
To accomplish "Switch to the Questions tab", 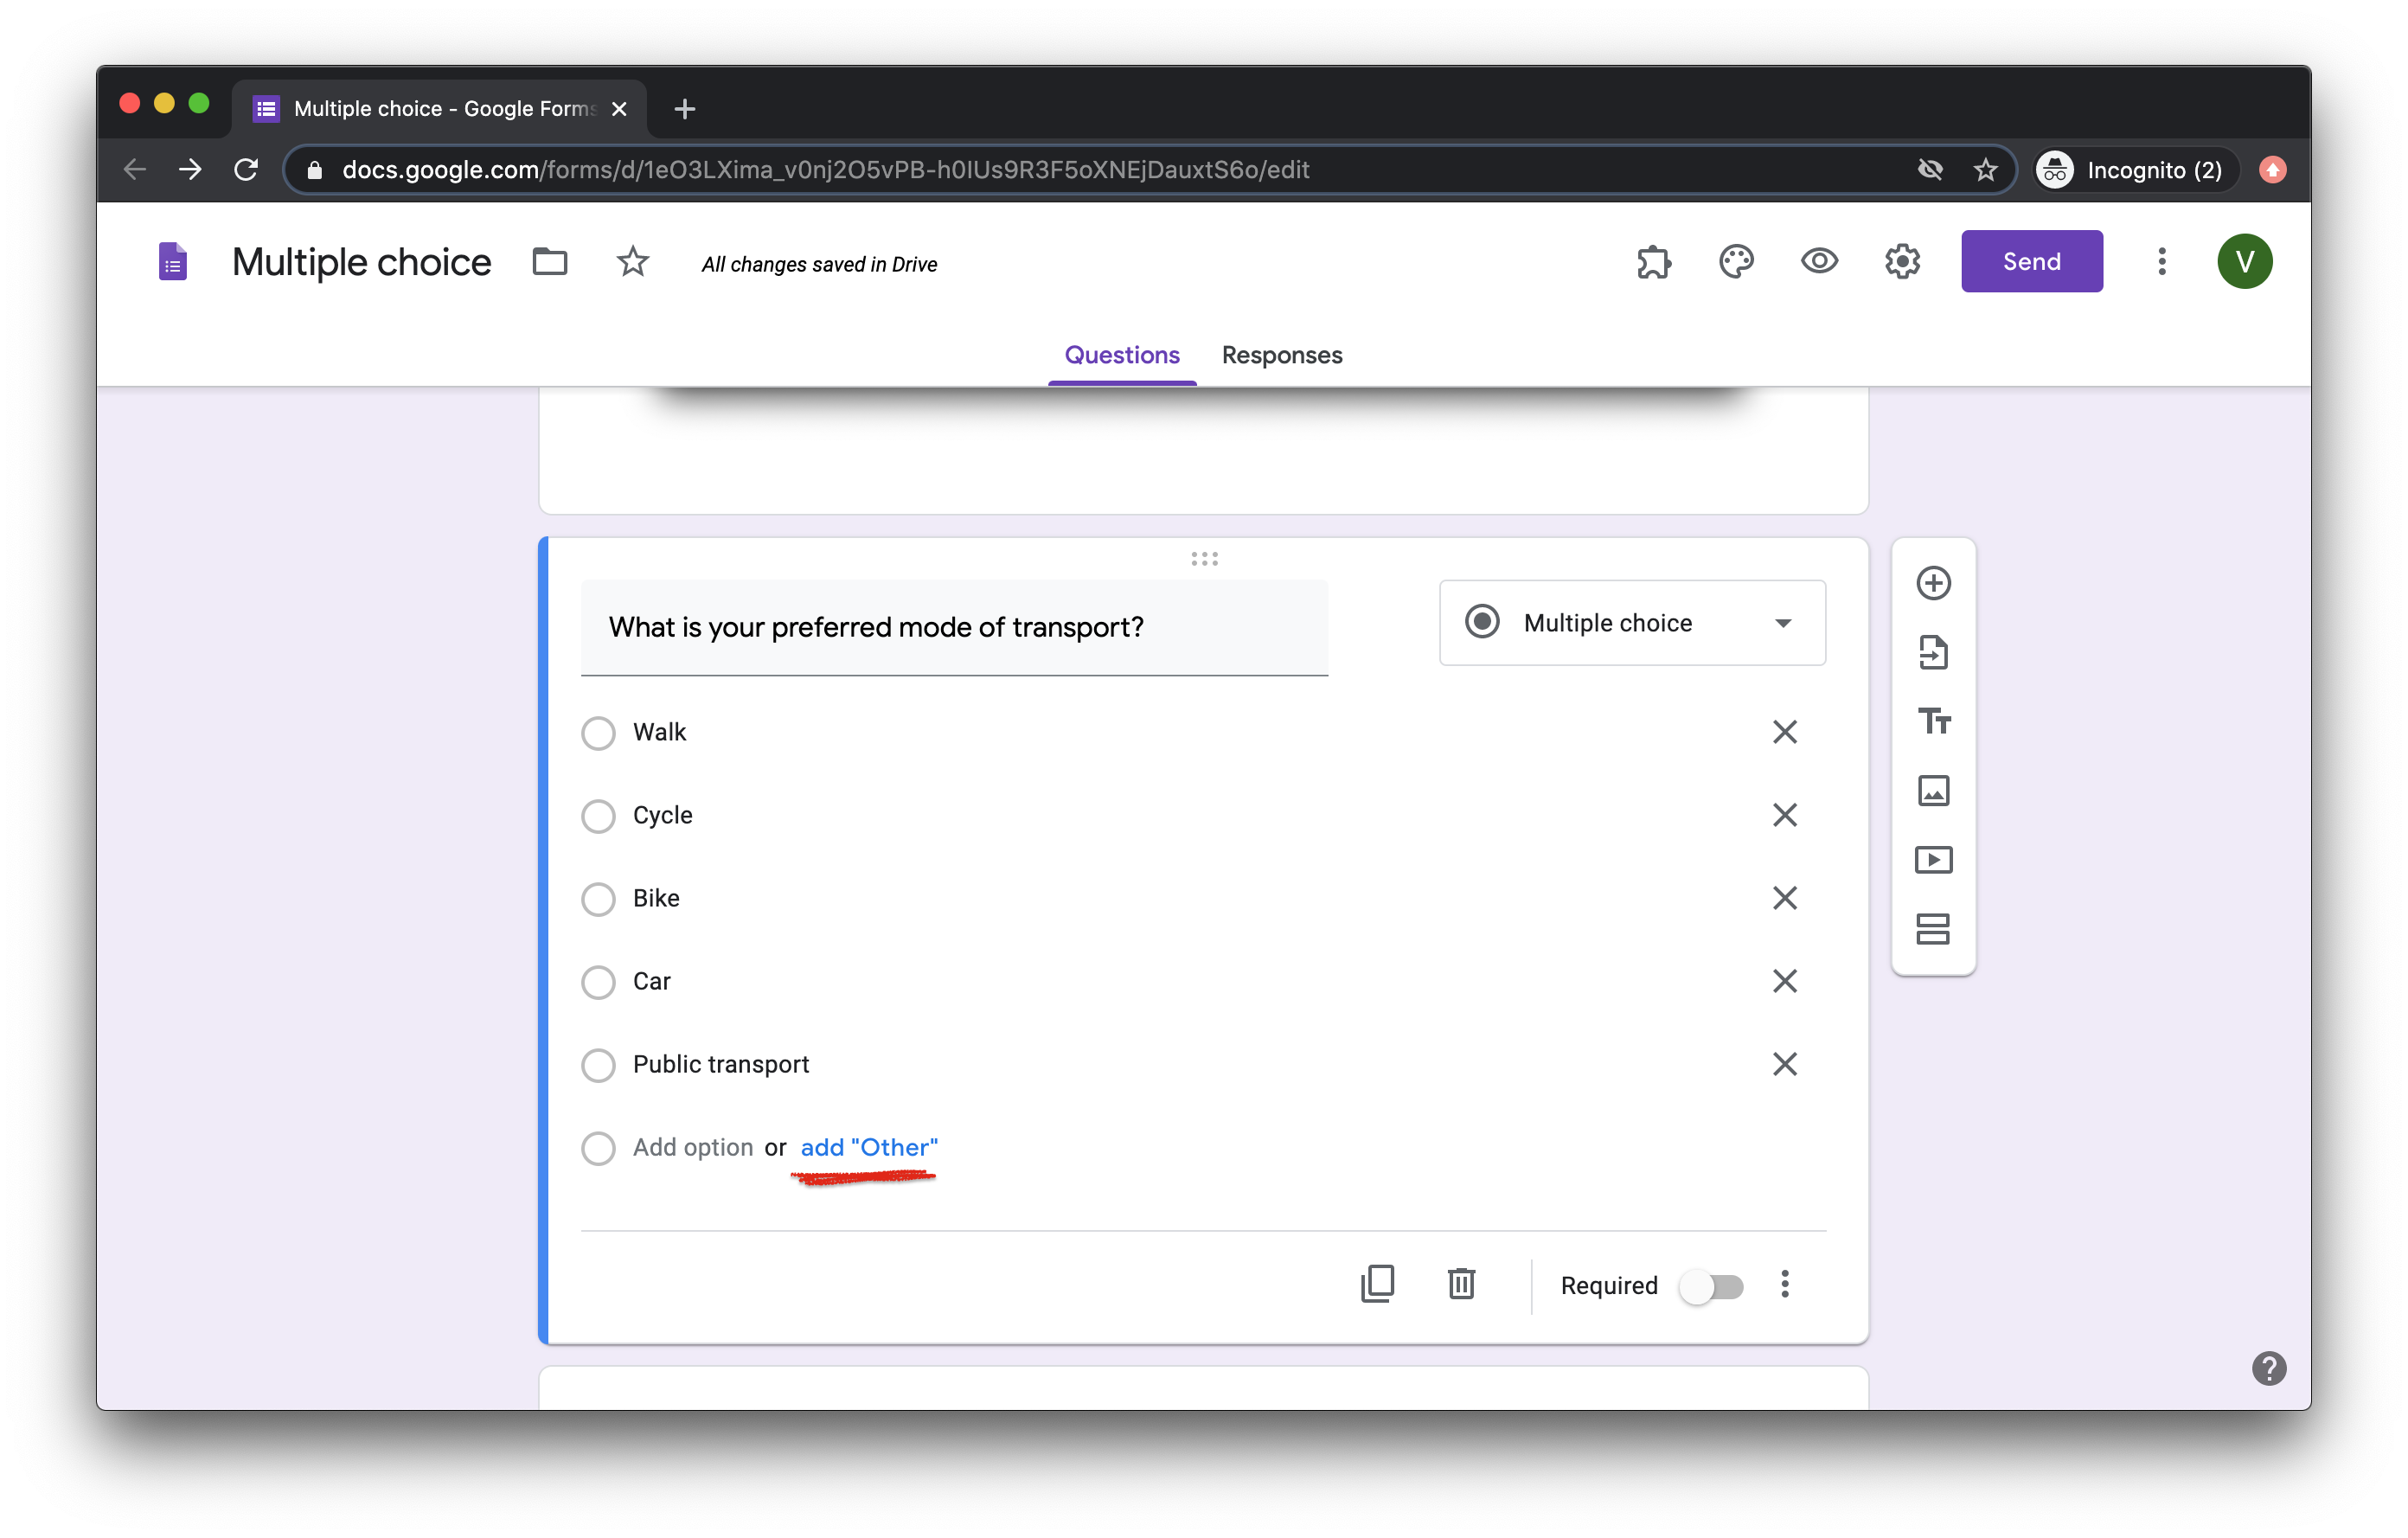I will [1124, 355].
